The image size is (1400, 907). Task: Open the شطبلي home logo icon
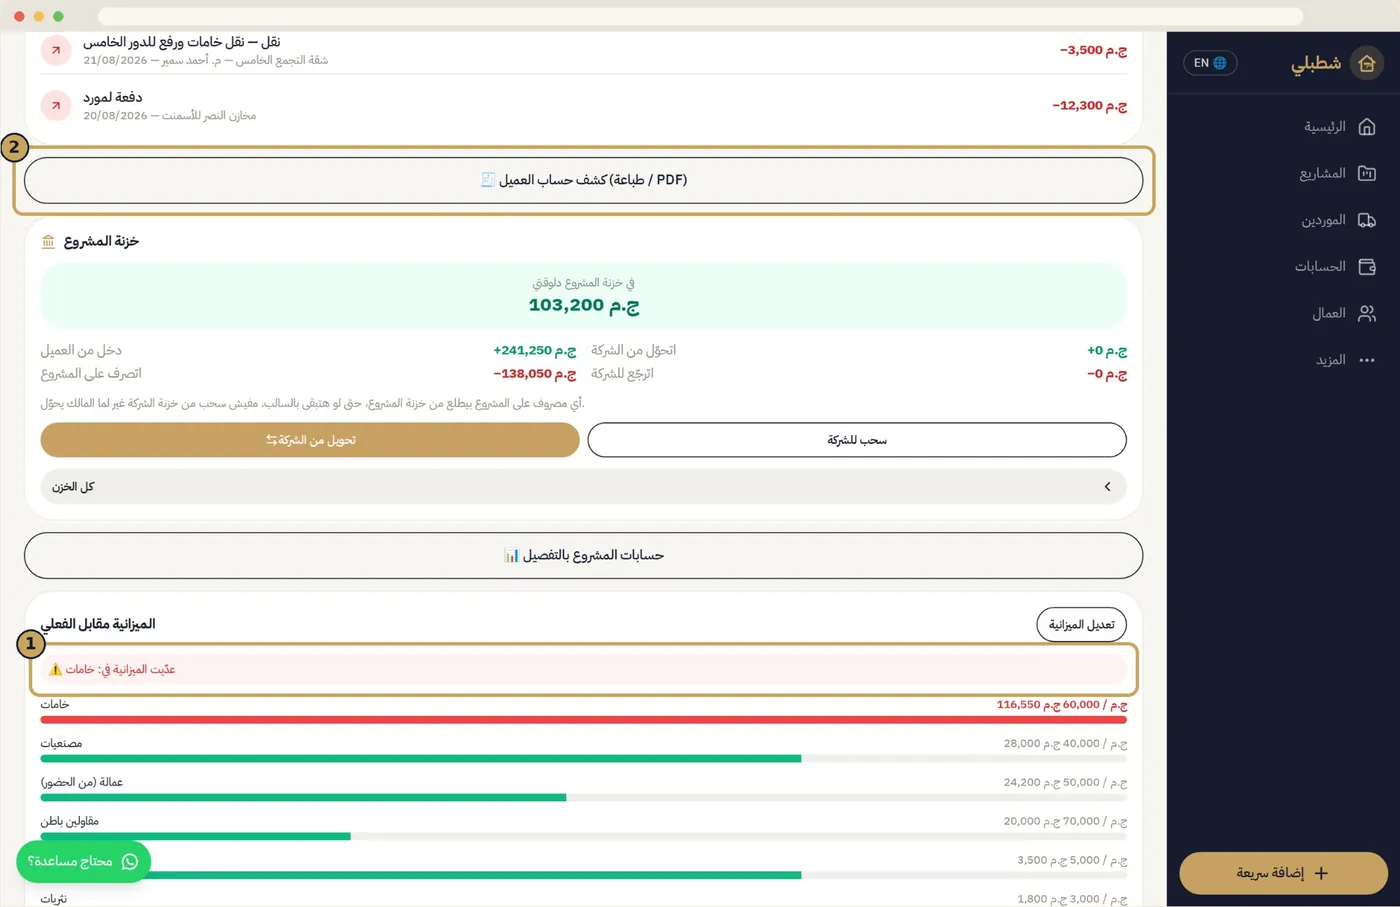click(1366, 63)
